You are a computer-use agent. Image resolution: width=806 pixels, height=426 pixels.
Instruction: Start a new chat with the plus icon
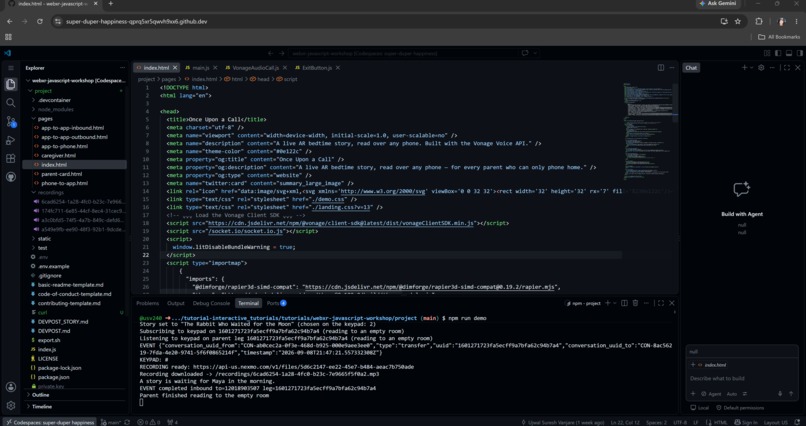[x=744, y=68]
